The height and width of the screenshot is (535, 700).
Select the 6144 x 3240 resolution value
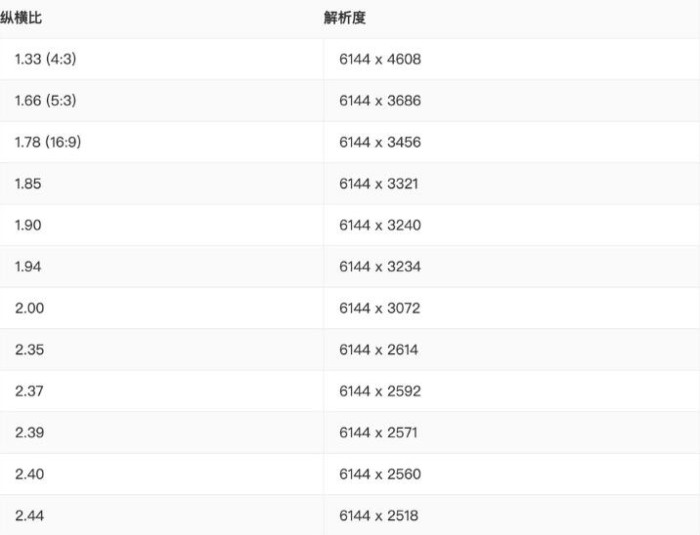click(380, 225)
